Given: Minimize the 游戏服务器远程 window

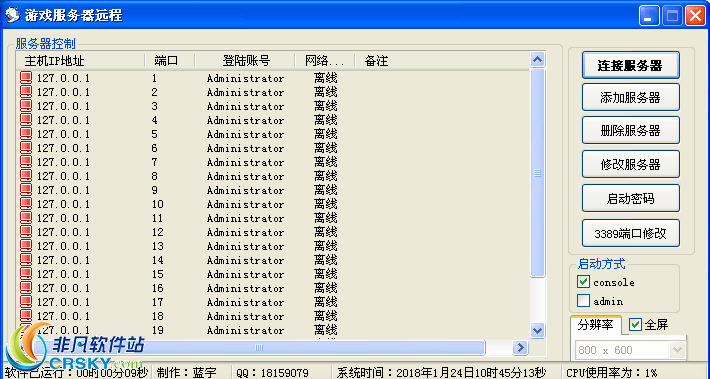Looking at the screenshot, I should [x=649, y=16].
